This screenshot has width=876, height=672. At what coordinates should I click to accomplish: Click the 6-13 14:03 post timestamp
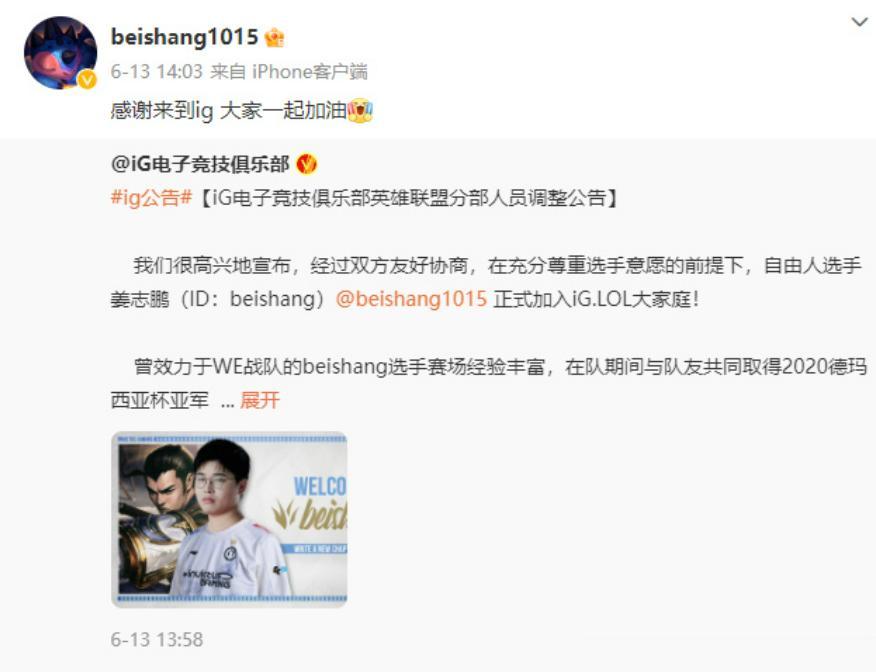coord(156,72)
